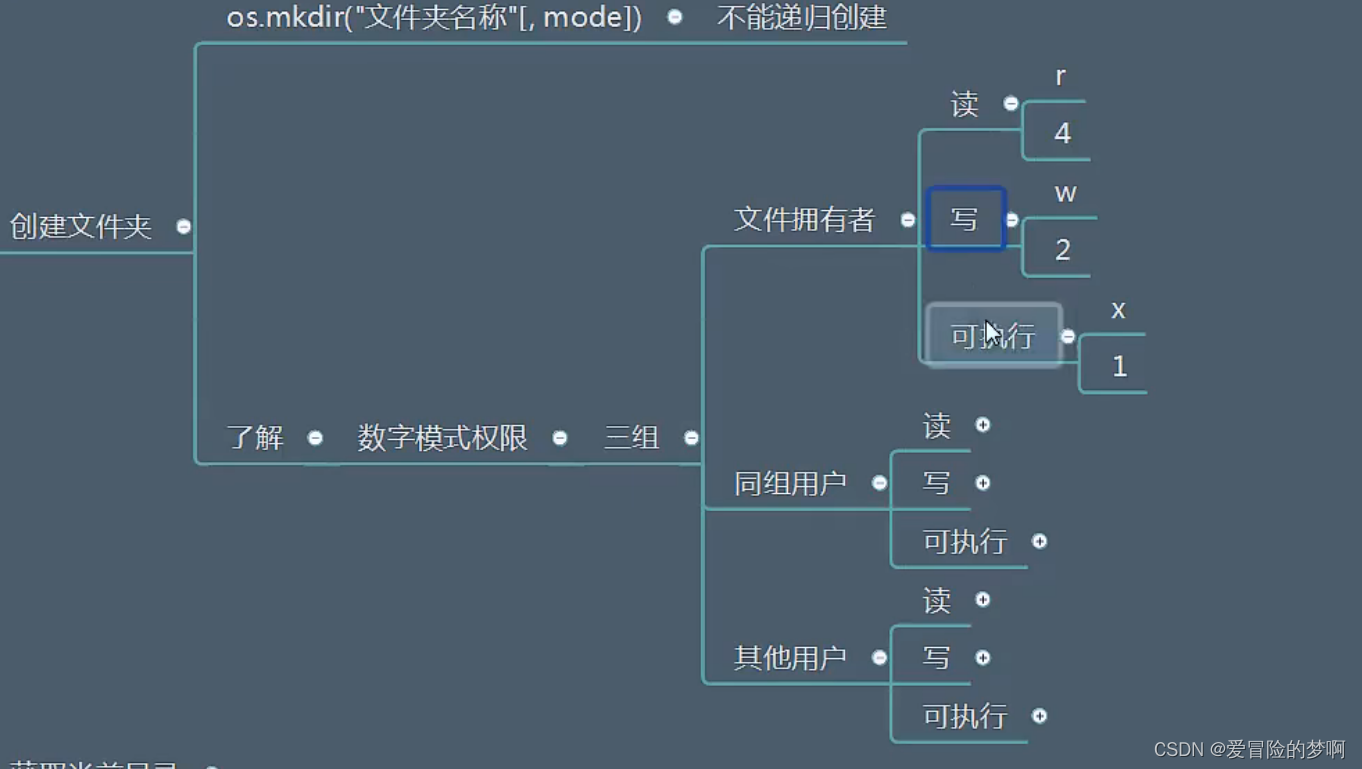Image resolution: width=1362 pixels, height=769 pixels.
Task: Select 可执行 node under 同组用户
Action: [965, 542]
